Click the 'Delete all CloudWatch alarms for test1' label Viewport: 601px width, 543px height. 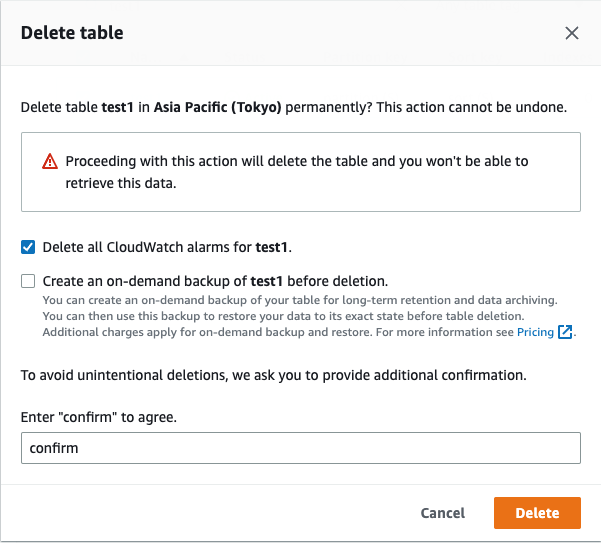pyautogui.click(x=167, y=247)
